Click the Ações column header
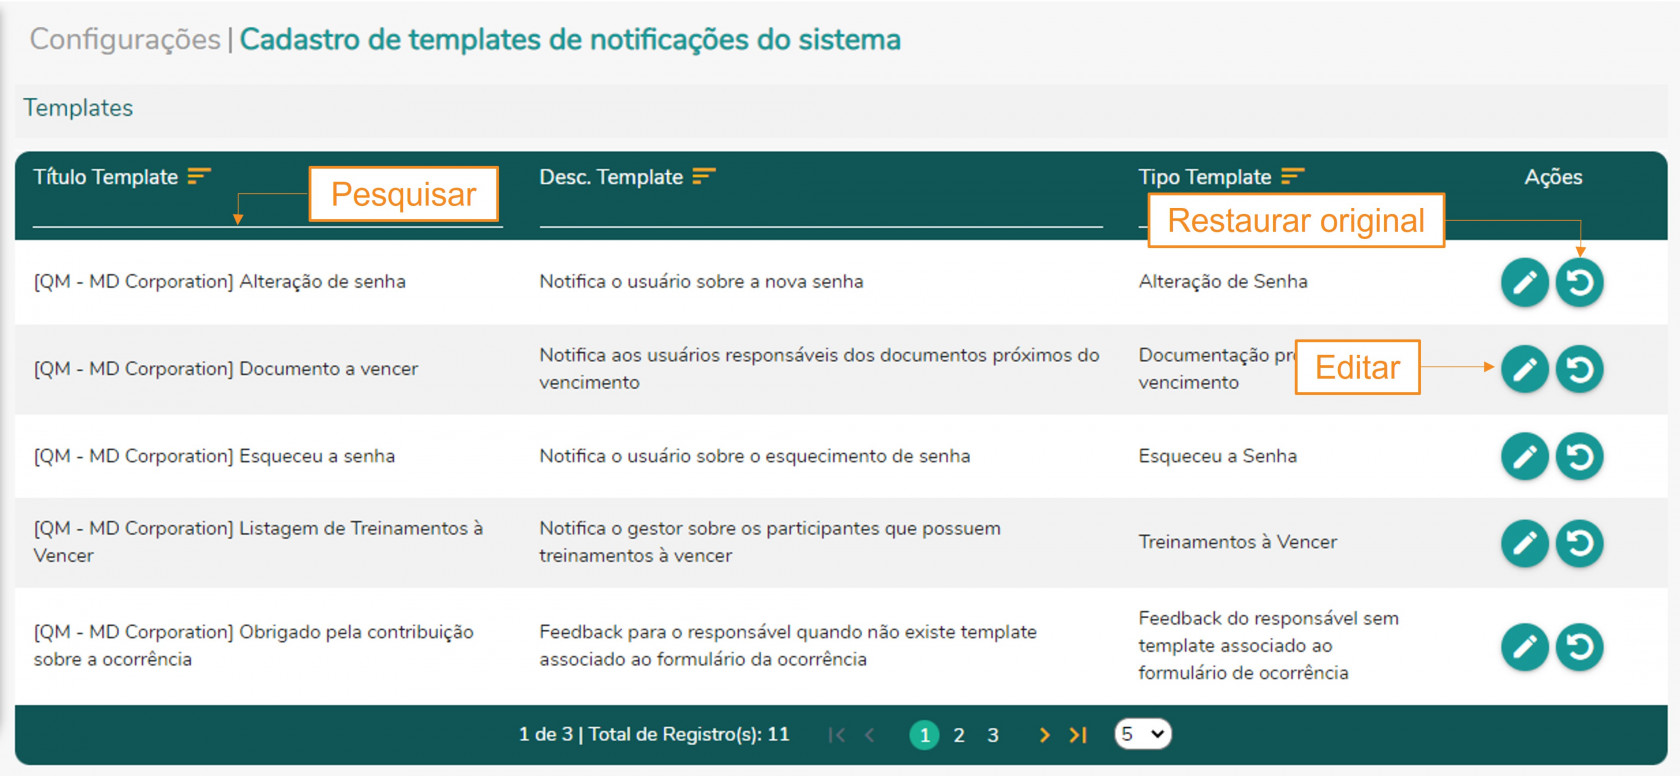The height and width of the screenshot is (776, 1680). 1553,177
